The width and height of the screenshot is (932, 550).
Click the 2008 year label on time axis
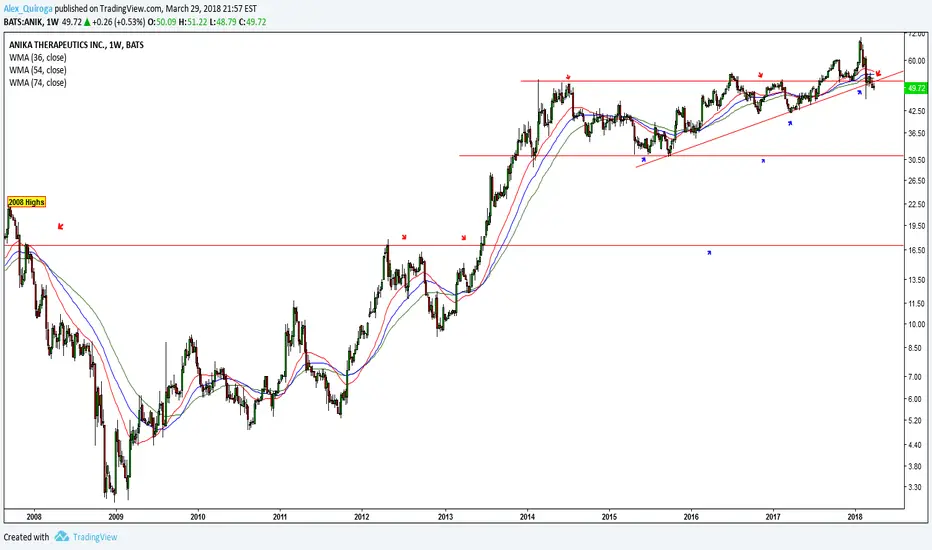point(34,517)
